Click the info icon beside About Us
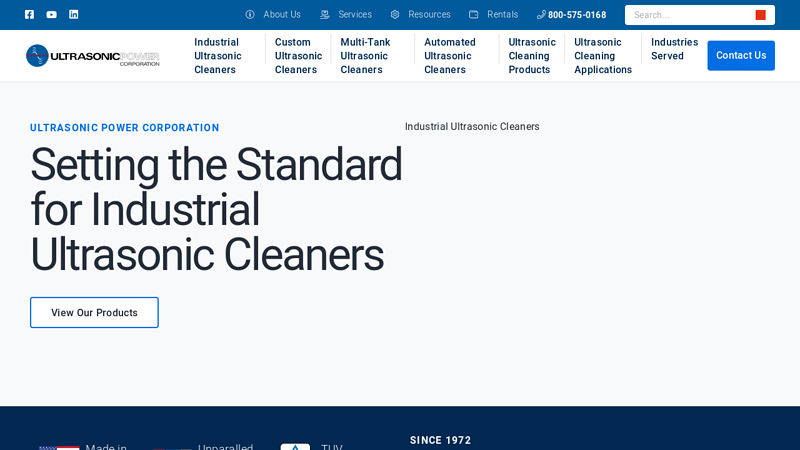This screenshot has width=800, height=450. pyautogui.click(x=250, y=15)
